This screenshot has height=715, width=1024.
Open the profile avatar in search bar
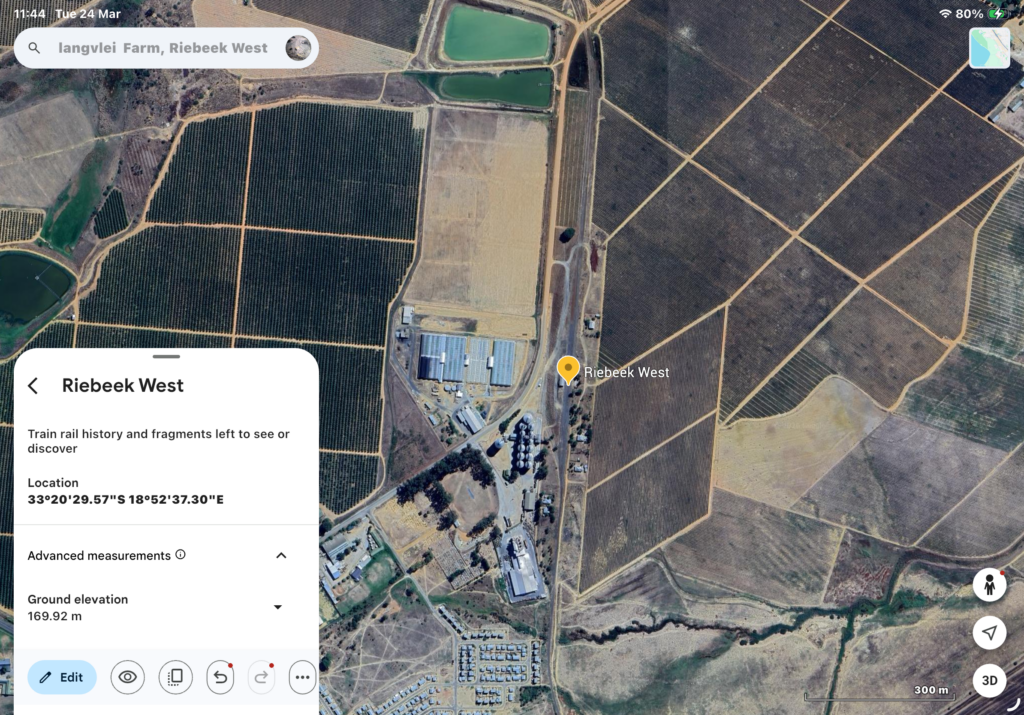(x=298, y=48)
